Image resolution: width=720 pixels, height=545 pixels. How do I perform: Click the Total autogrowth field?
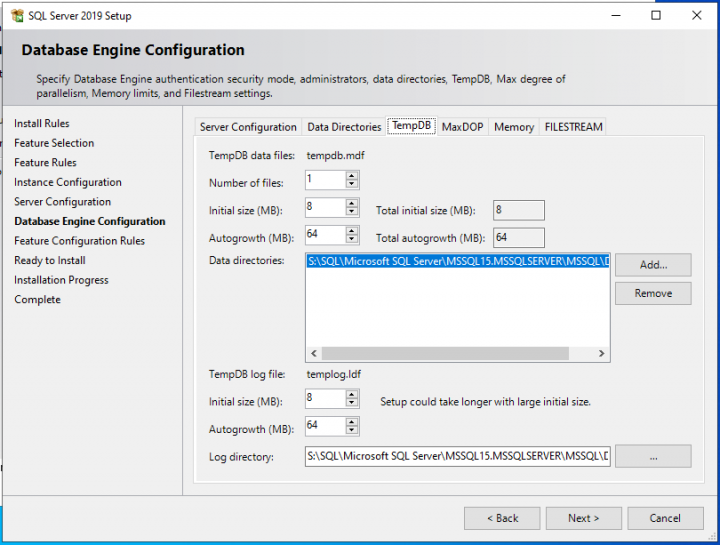(519, 238)
